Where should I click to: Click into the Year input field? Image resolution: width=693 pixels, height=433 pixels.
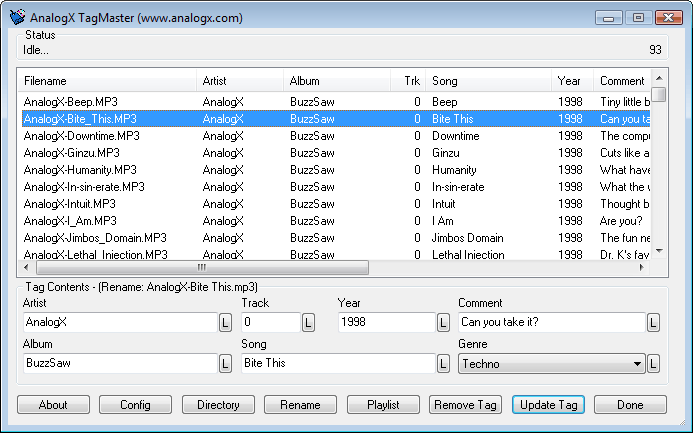(387, 322)
